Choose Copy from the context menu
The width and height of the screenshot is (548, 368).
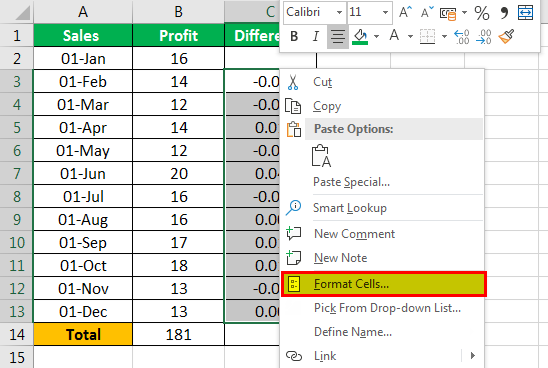point(382,106)
